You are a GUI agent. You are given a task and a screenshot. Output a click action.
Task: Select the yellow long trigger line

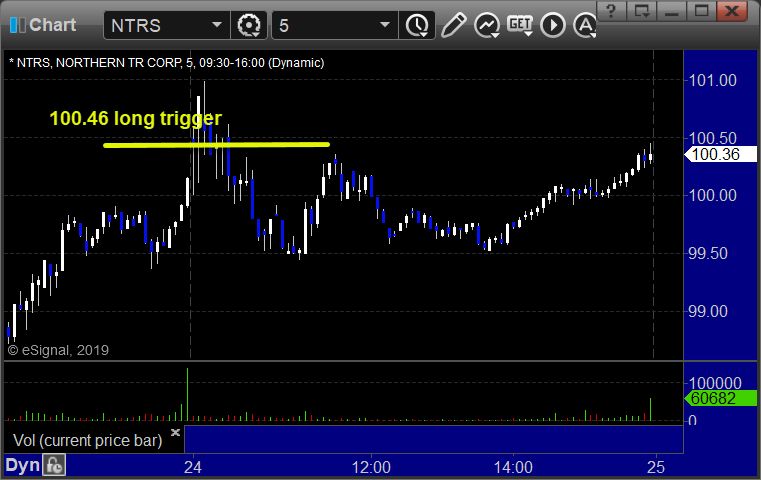pyautogui.click(x=216, y=145)
